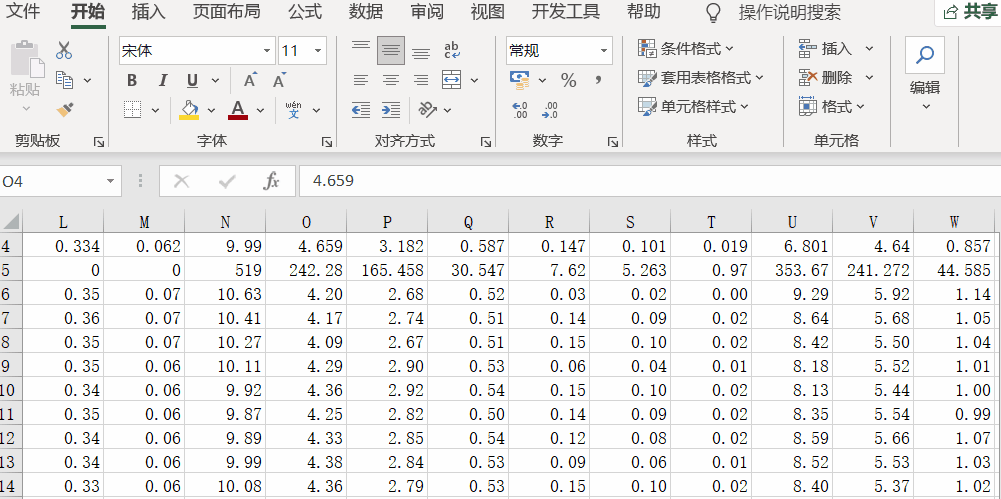
Task: Expand underline style arrow
Action: pyautogui.click(x=216, y=80)
